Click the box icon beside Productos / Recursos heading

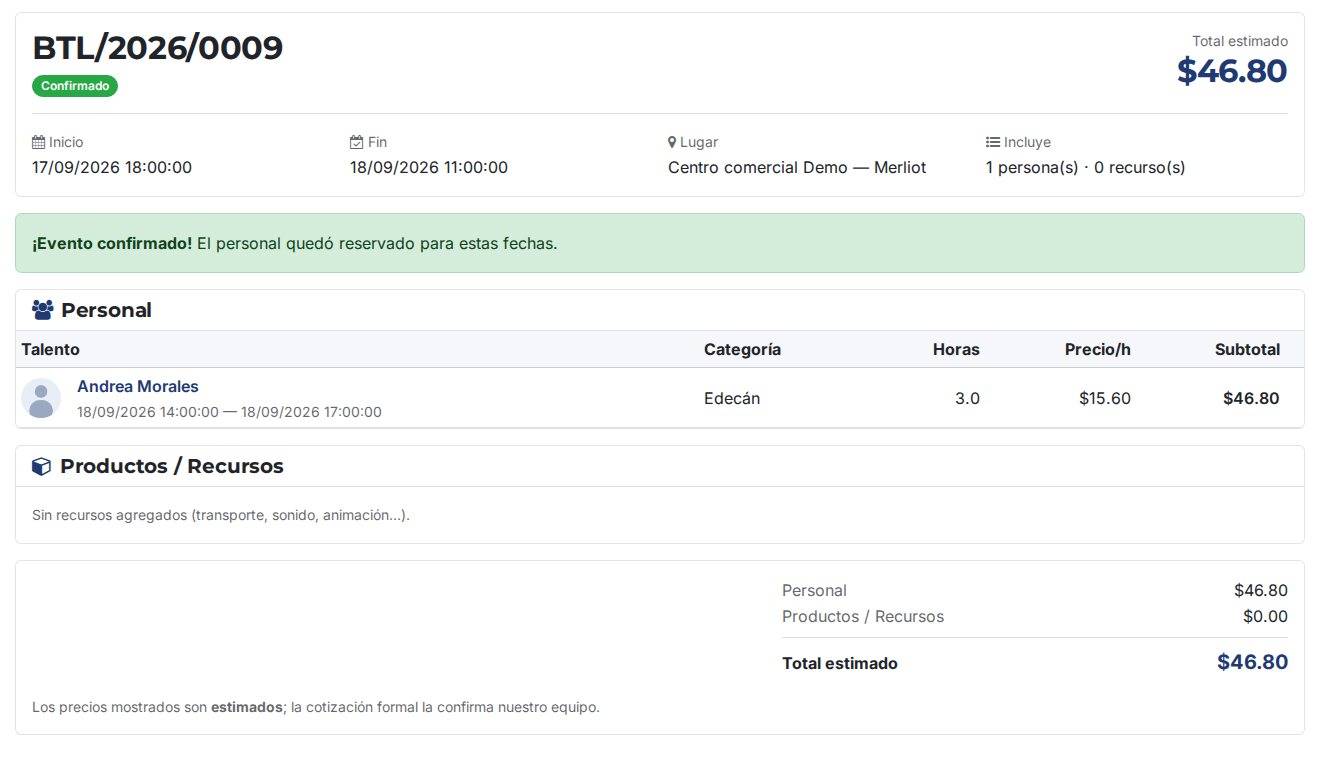click(41, 466)
